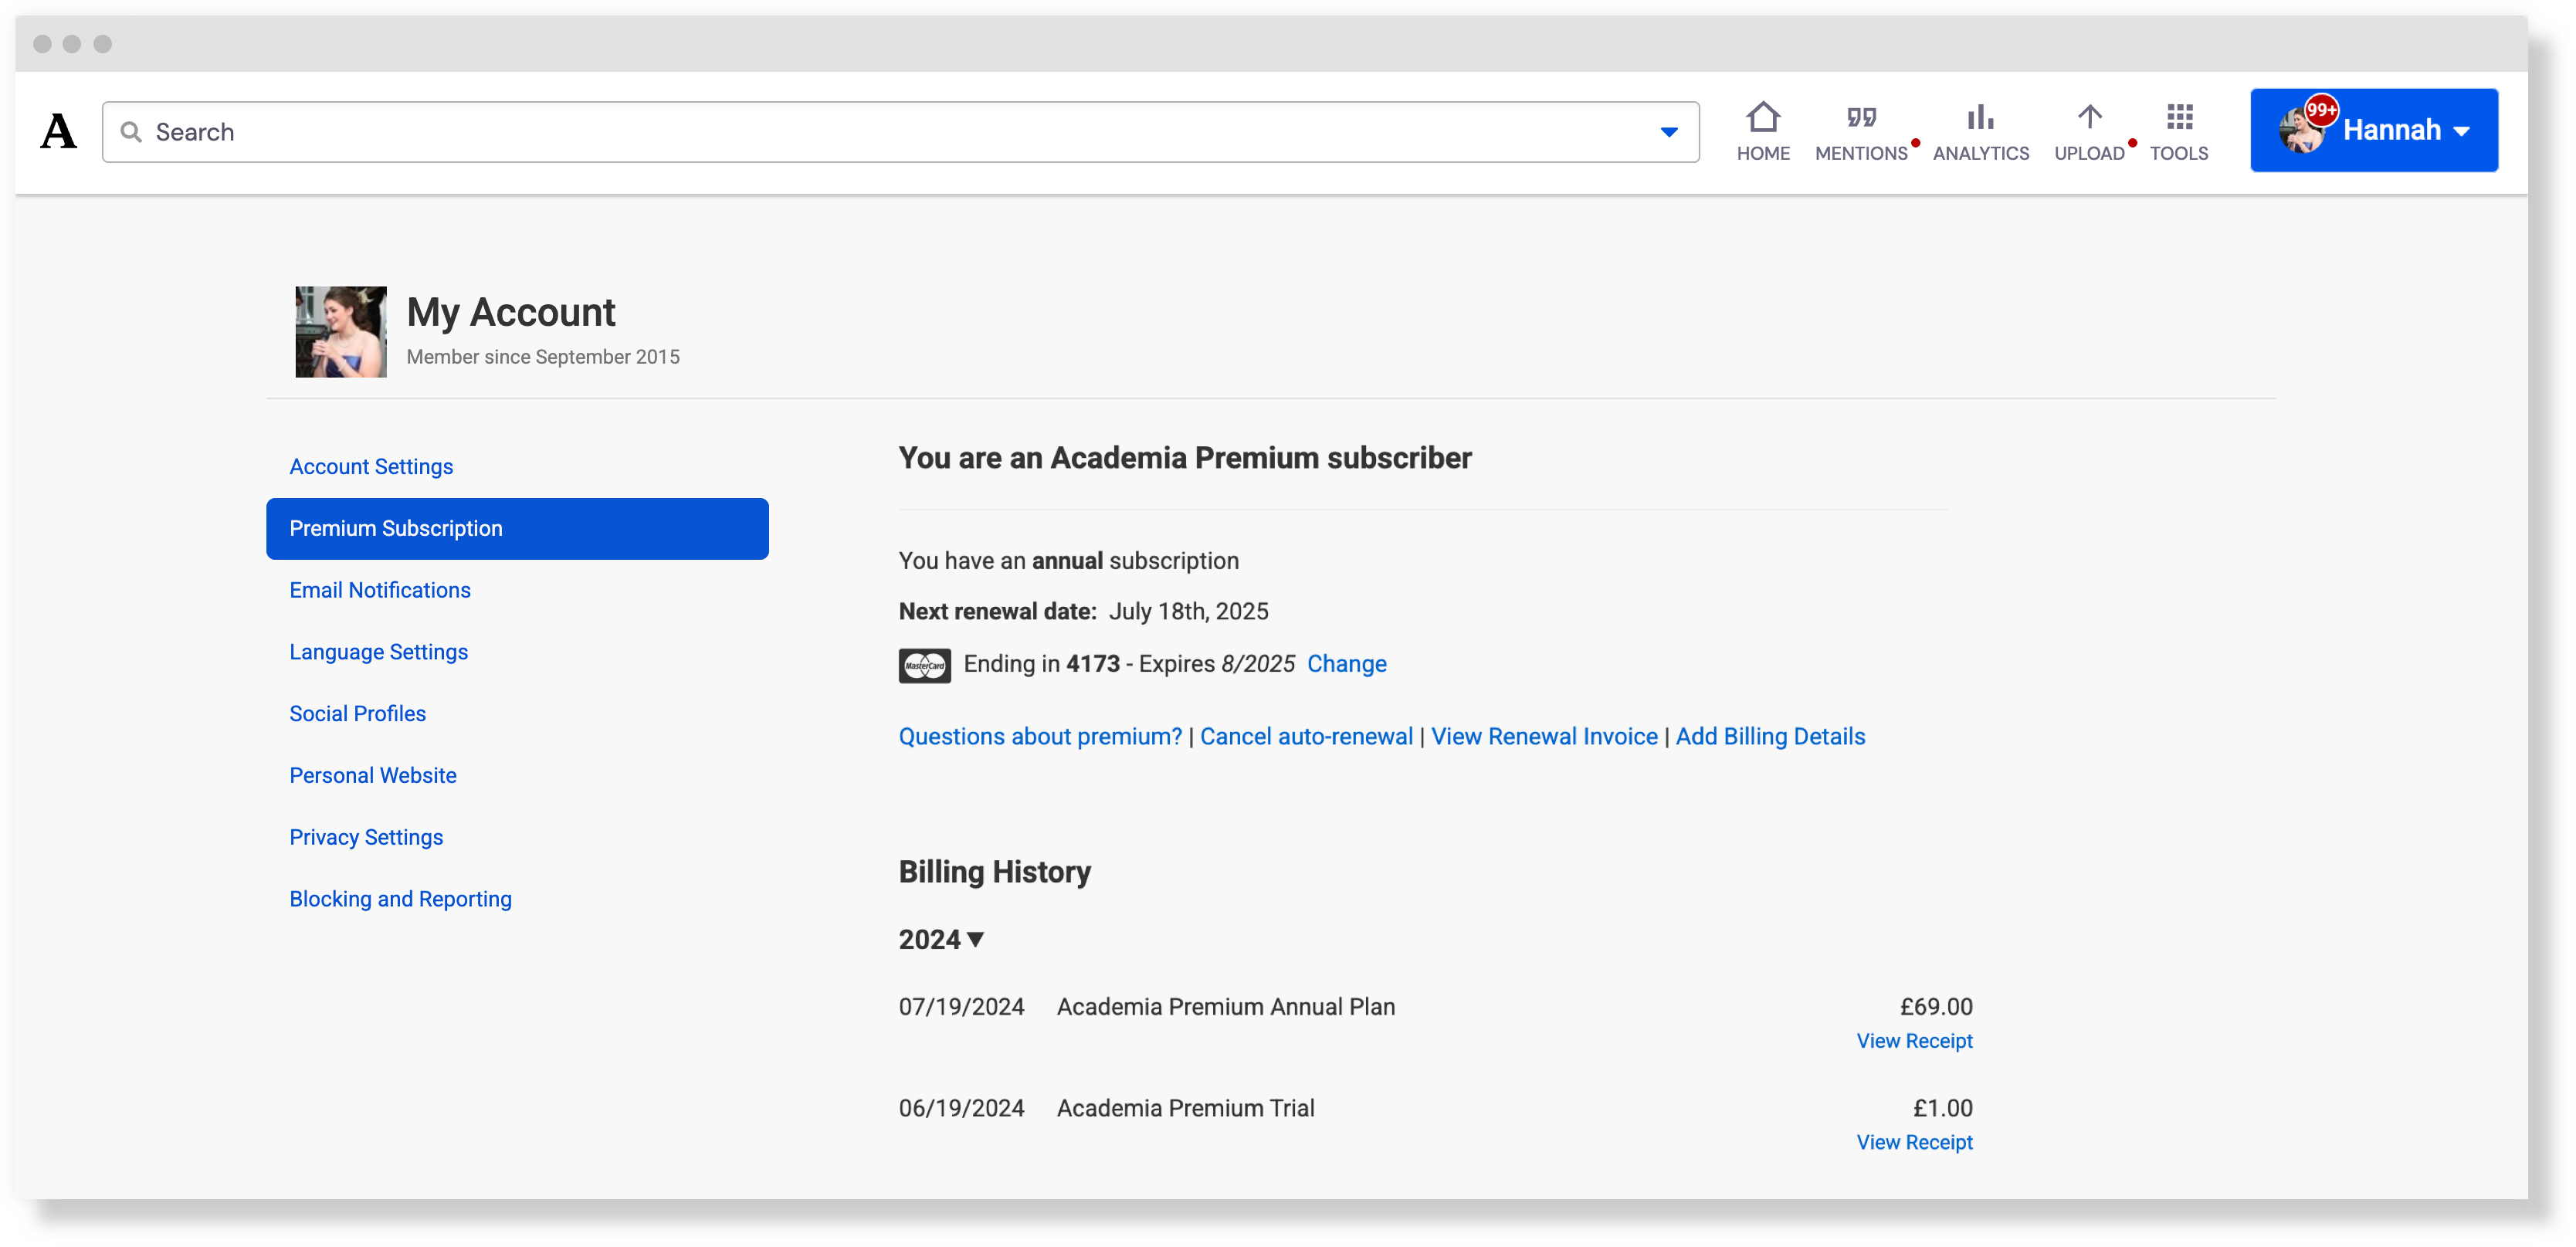The width and height of the screenshot is (2576, 1247).
Task: Click the MasterCard card icon
Action: coord(924,665)
